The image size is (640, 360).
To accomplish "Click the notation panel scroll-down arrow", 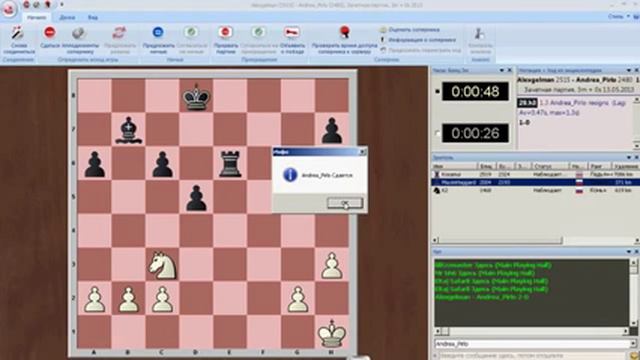I will click(x=636, y=146).
